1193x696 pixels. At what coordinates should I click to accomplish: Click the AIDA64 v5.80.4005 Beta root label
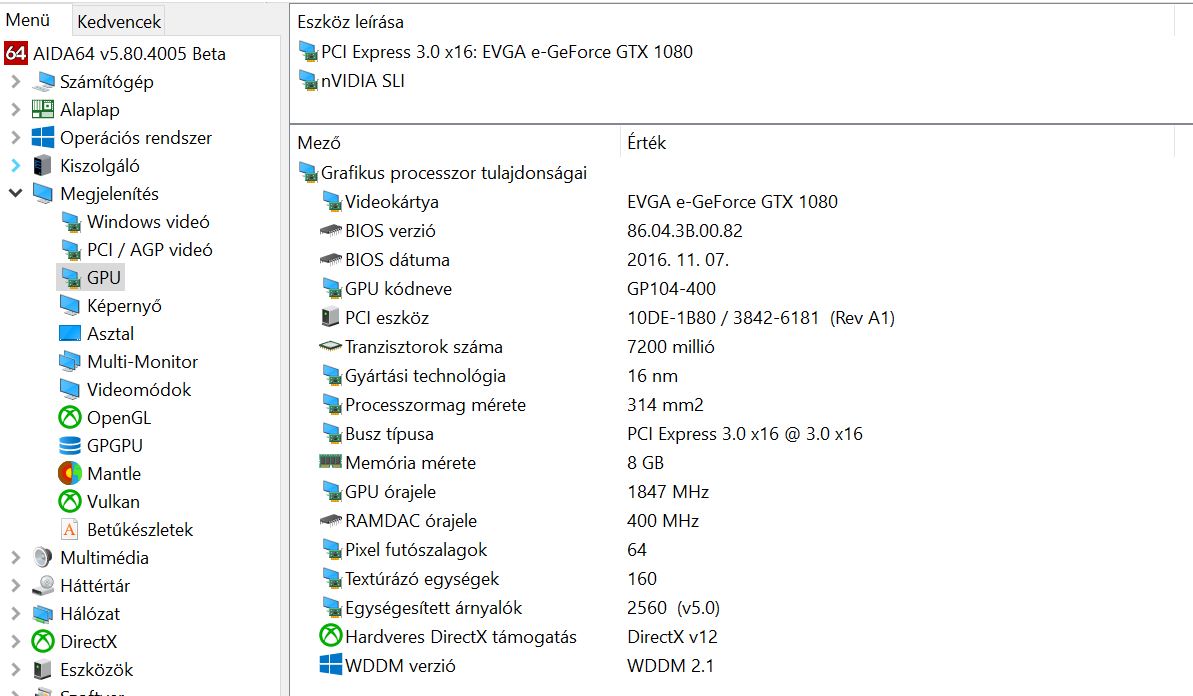[x=129, y=54]
